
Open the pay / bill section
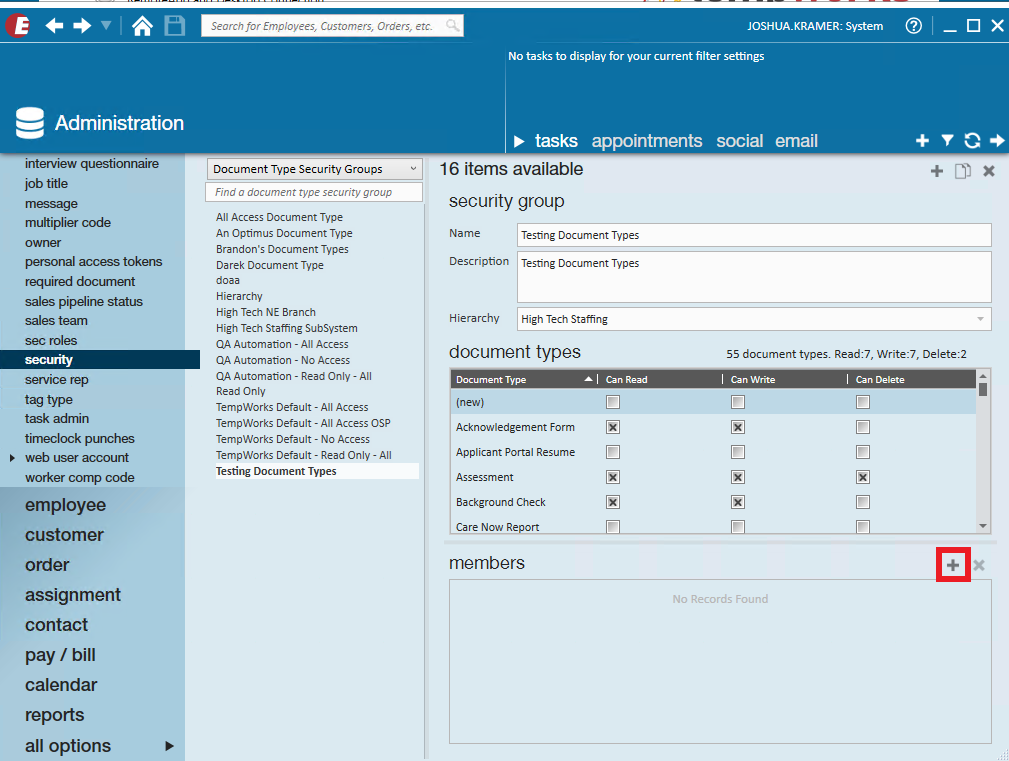60,655
